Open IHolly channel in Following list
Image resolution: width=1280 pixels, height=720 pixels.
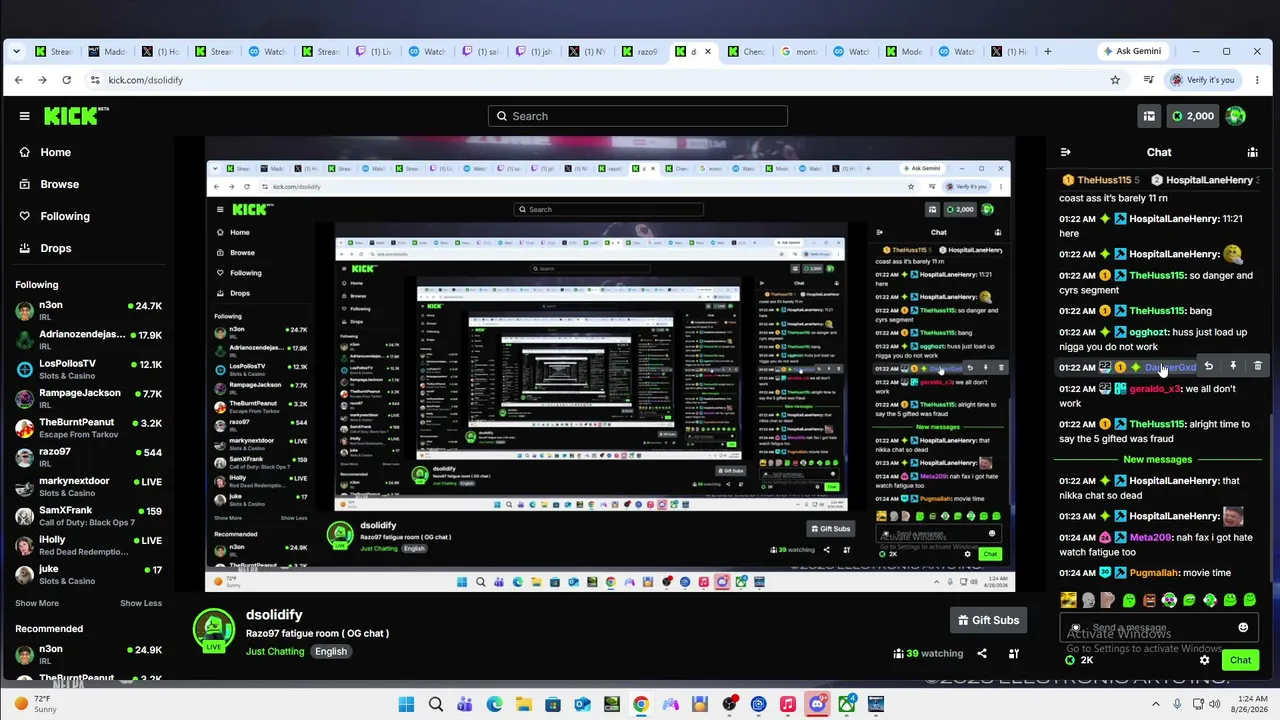(x=88, y=545)
